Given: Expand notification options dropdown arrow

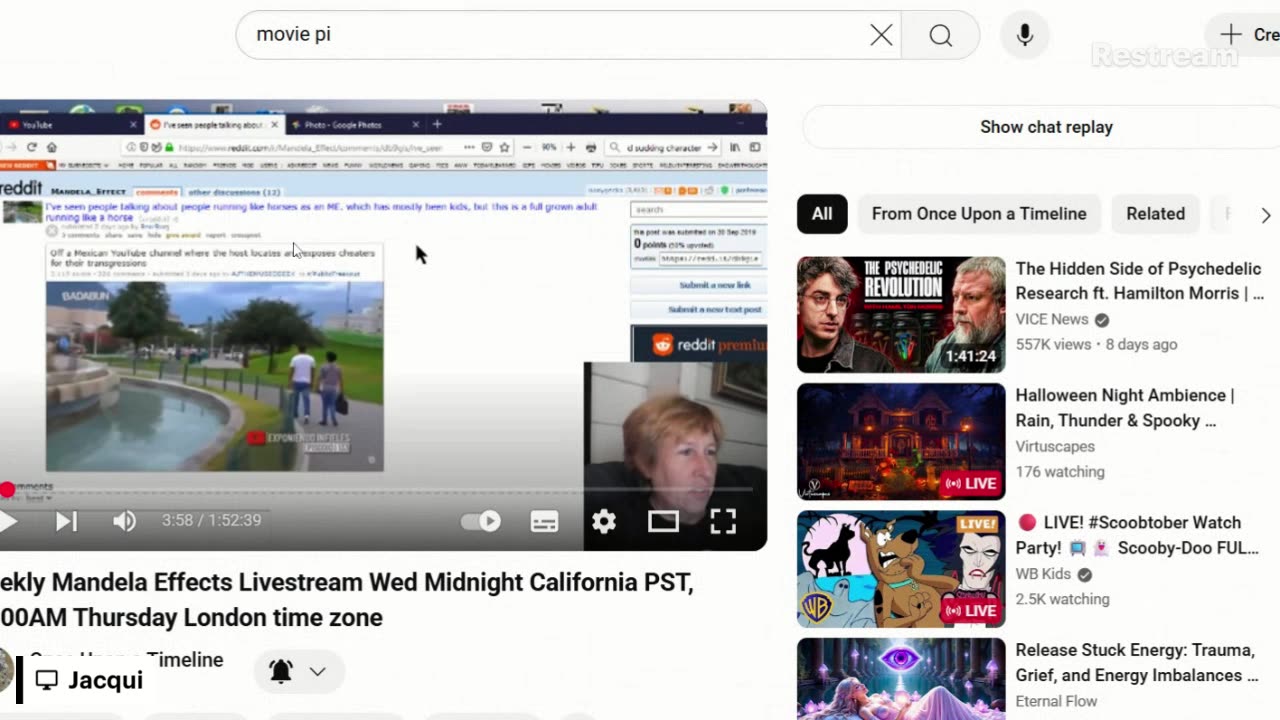Looking at the screenshot, I should click(317, 672).
